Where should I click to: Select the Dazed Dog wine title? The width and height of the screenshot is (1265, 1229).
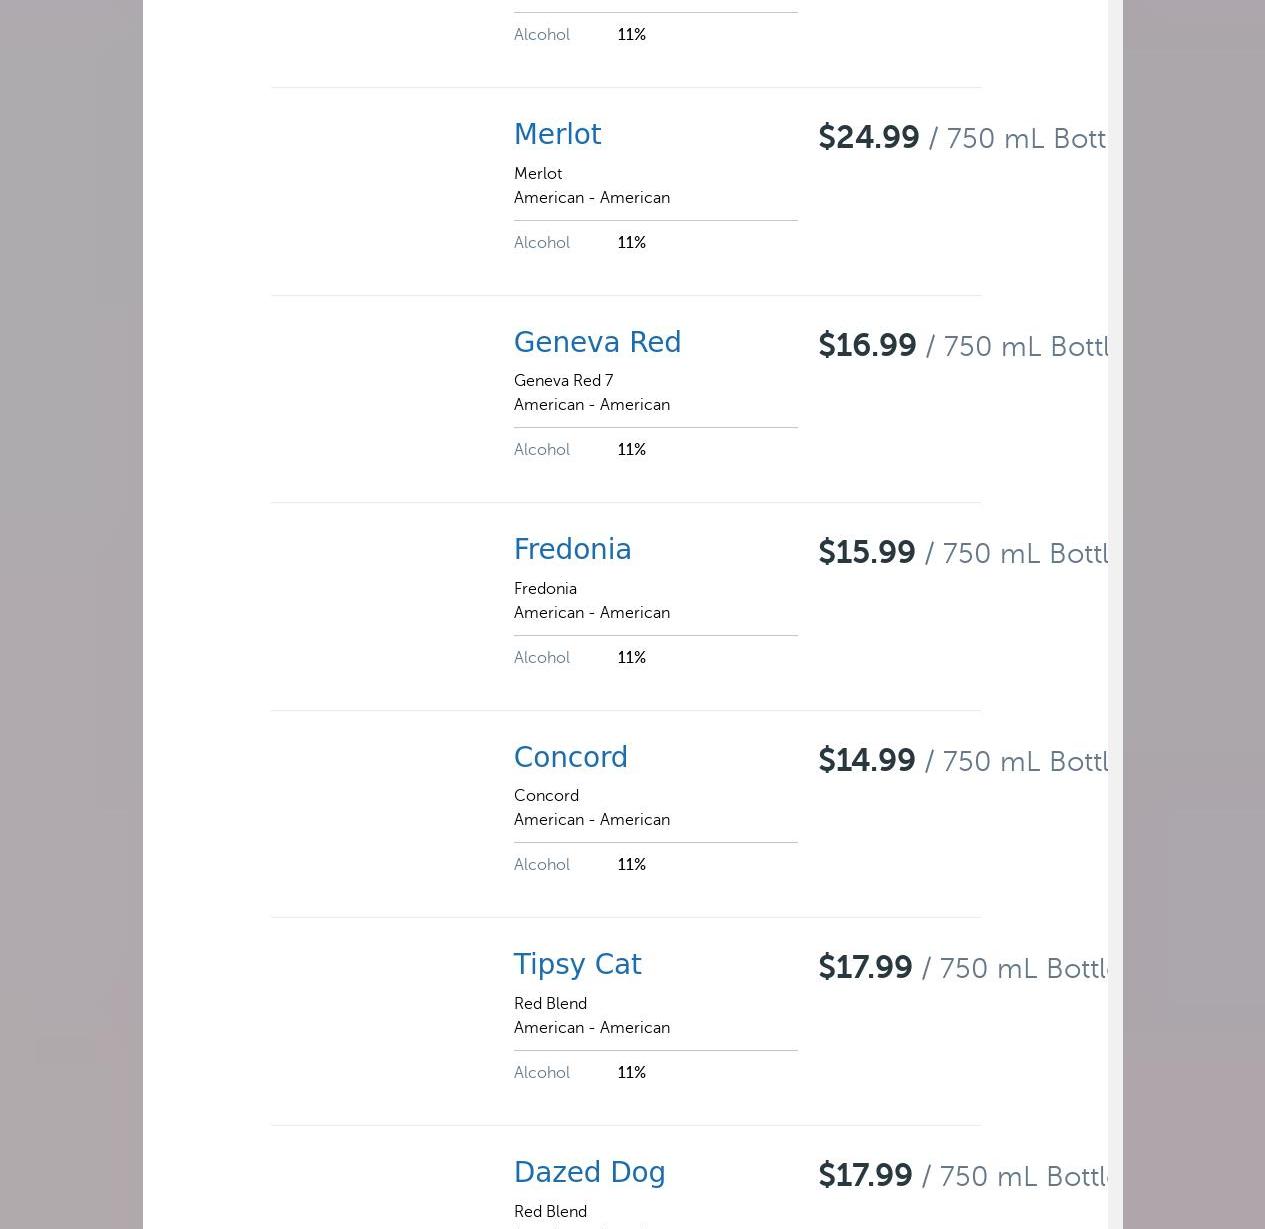(589, 1173)
